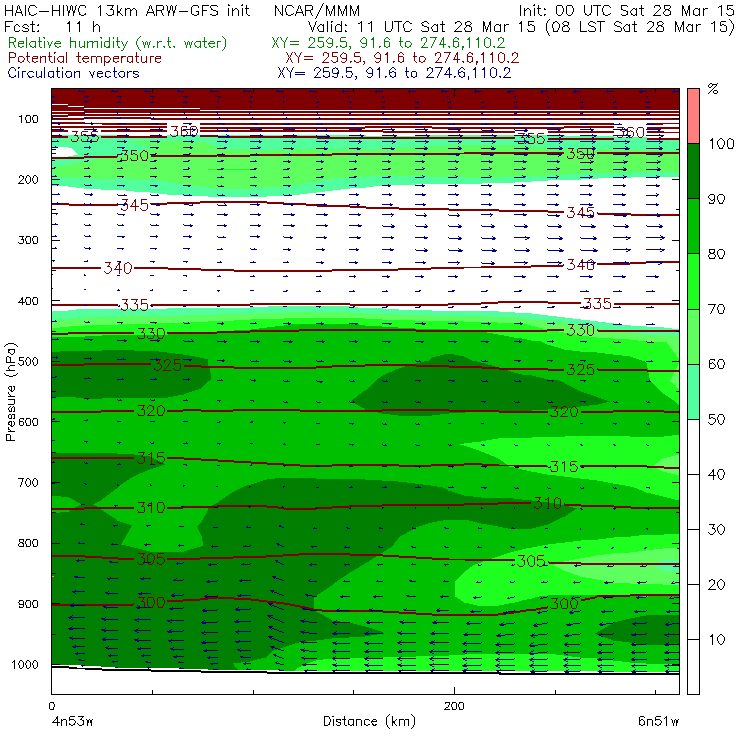The width and height of the screenshot is (740, 740).
Task: Click the pink color bar segment above 100%
Action: pos(693,116)
